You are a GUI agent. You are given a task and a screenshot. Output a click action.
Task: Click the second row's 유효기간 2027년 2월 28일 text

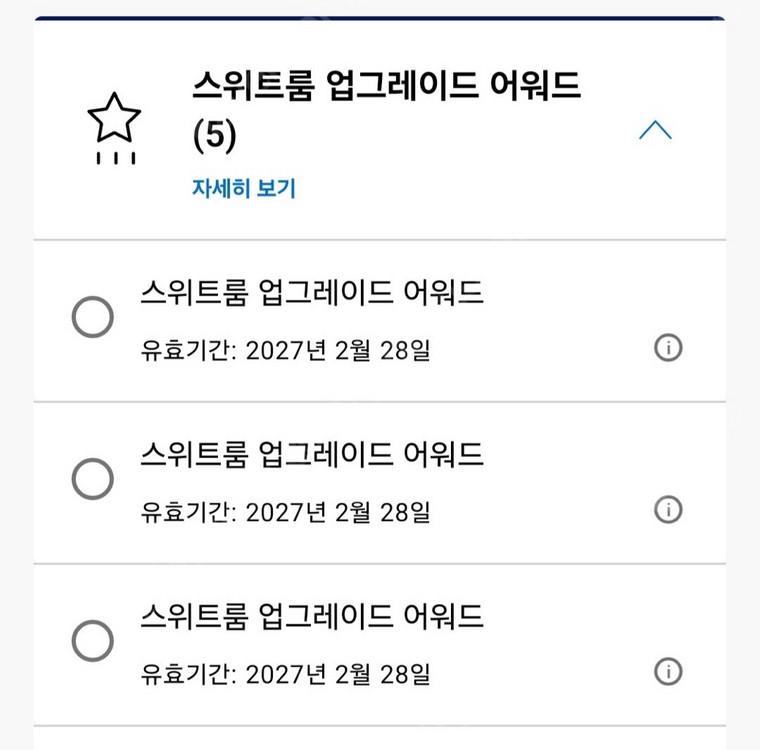pyautogui.click(x=286, y=513)
